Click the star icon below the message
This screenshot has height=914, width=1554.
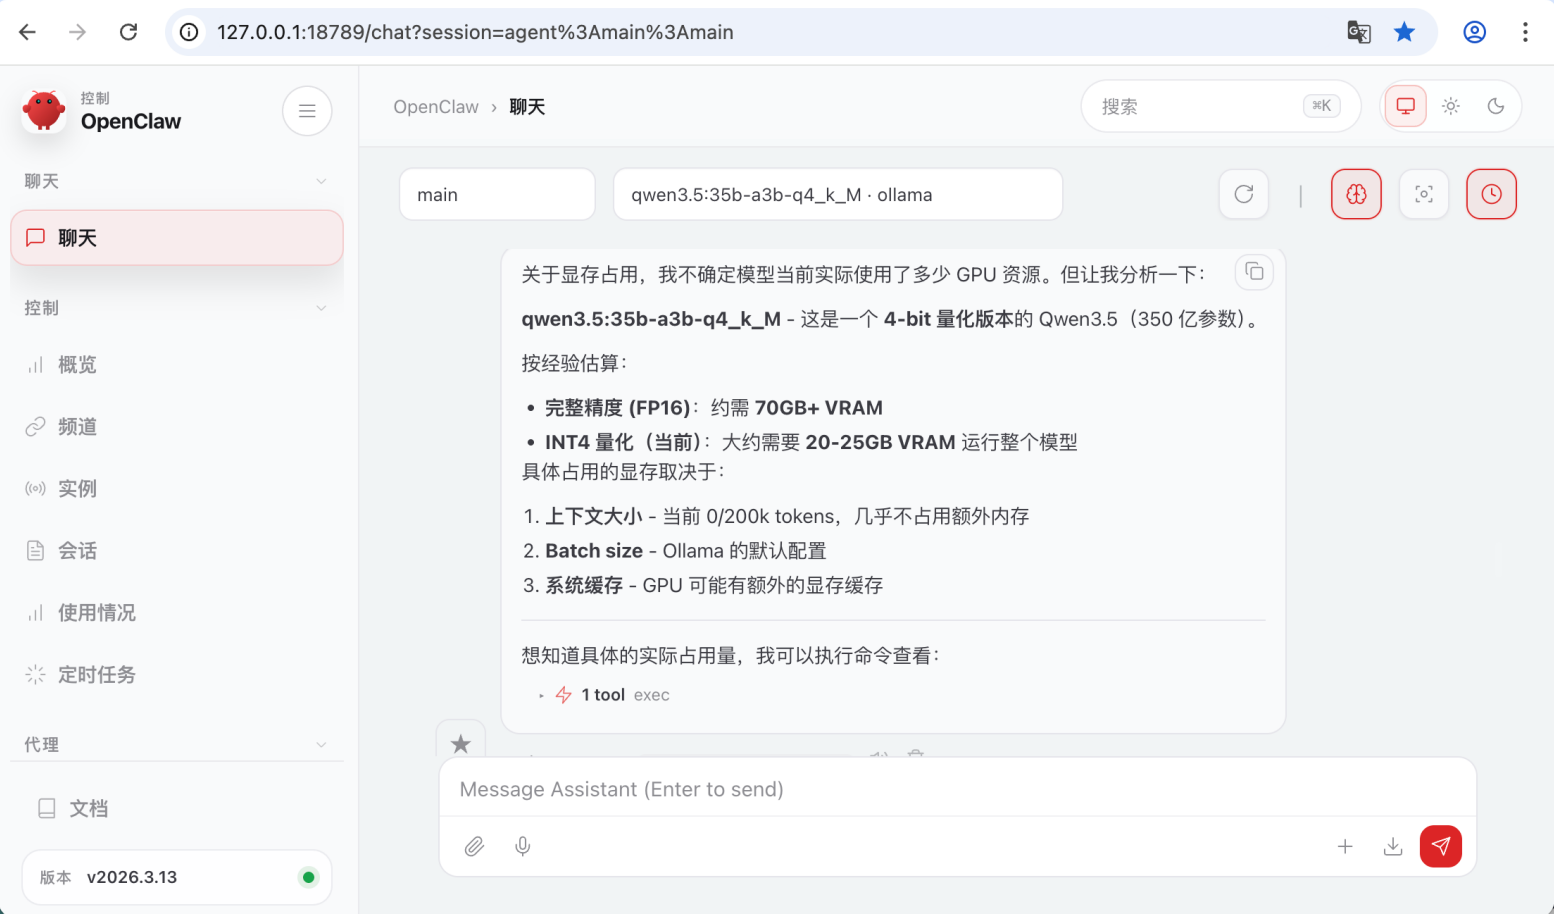(461, 743)
